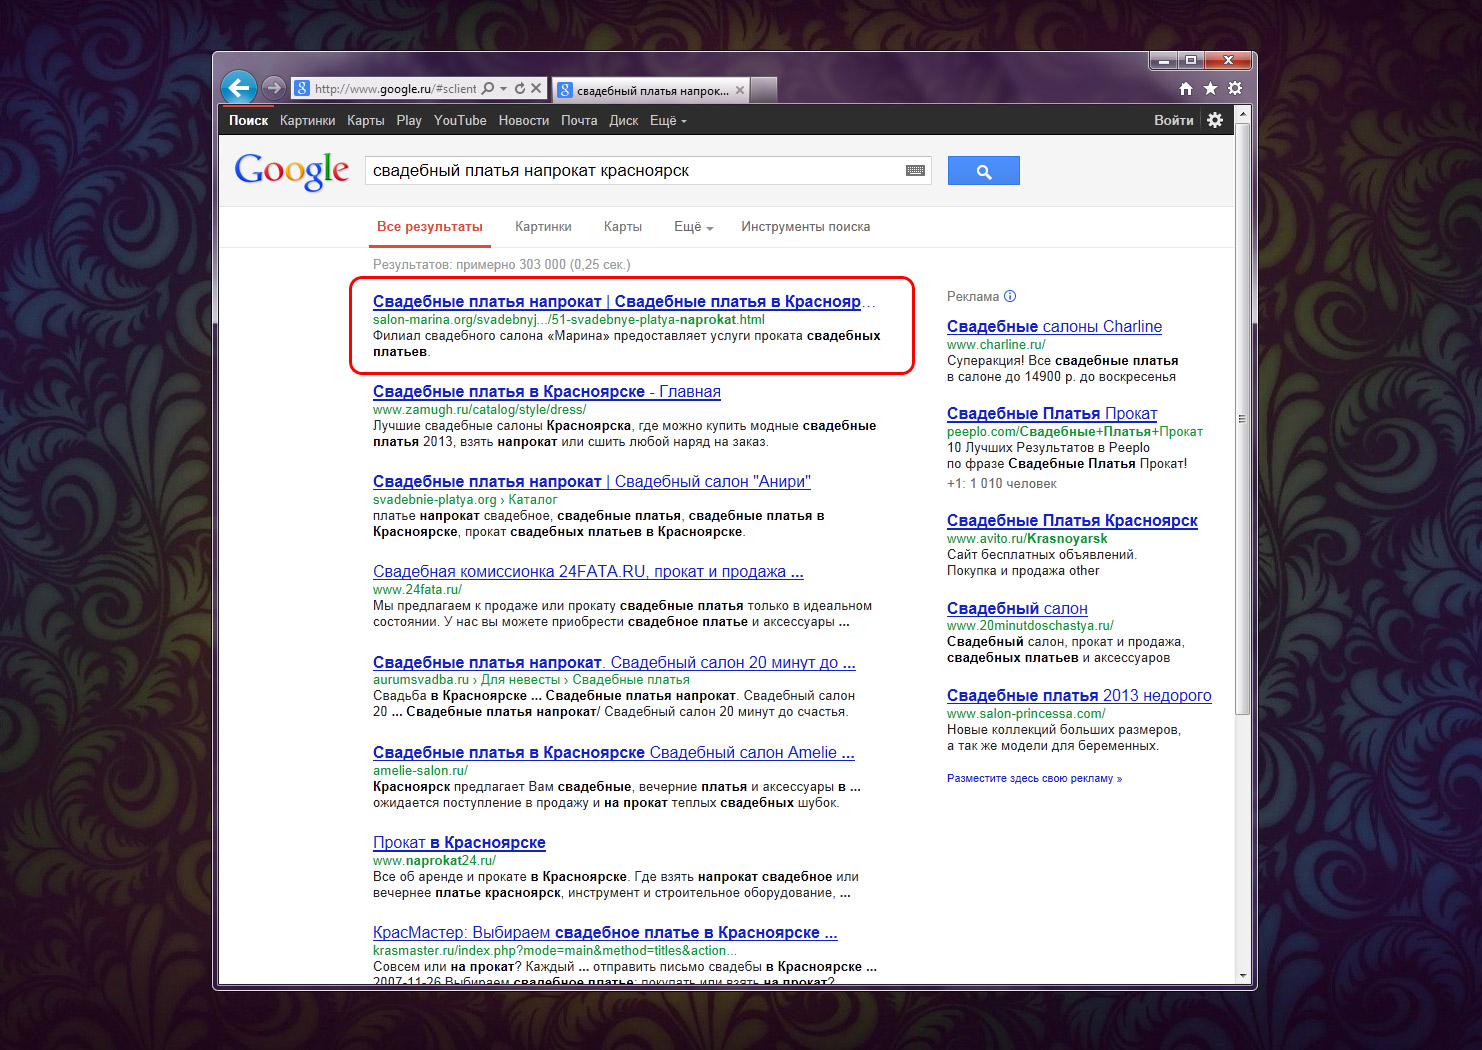Click the URL text "www.naprokat24.ru/"
This screenshot has height=1050, width=1482.
434,861
